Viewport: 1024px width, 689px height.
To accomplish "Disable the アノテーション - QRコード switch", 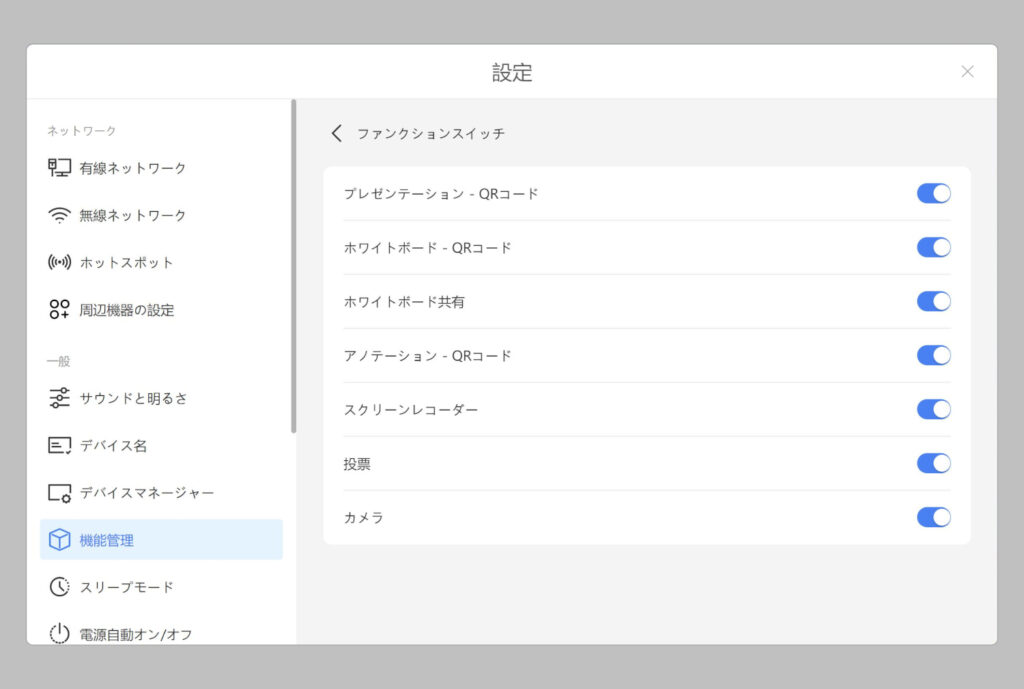I will coord(933,355).
